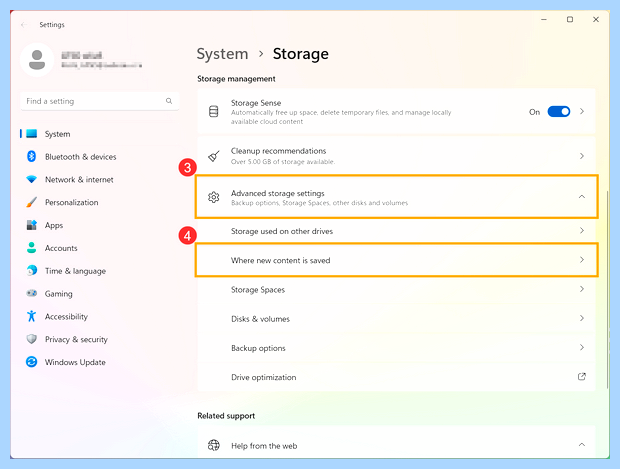
Task: Open Backup options chevron arrow
Action: tap(582, 347)
